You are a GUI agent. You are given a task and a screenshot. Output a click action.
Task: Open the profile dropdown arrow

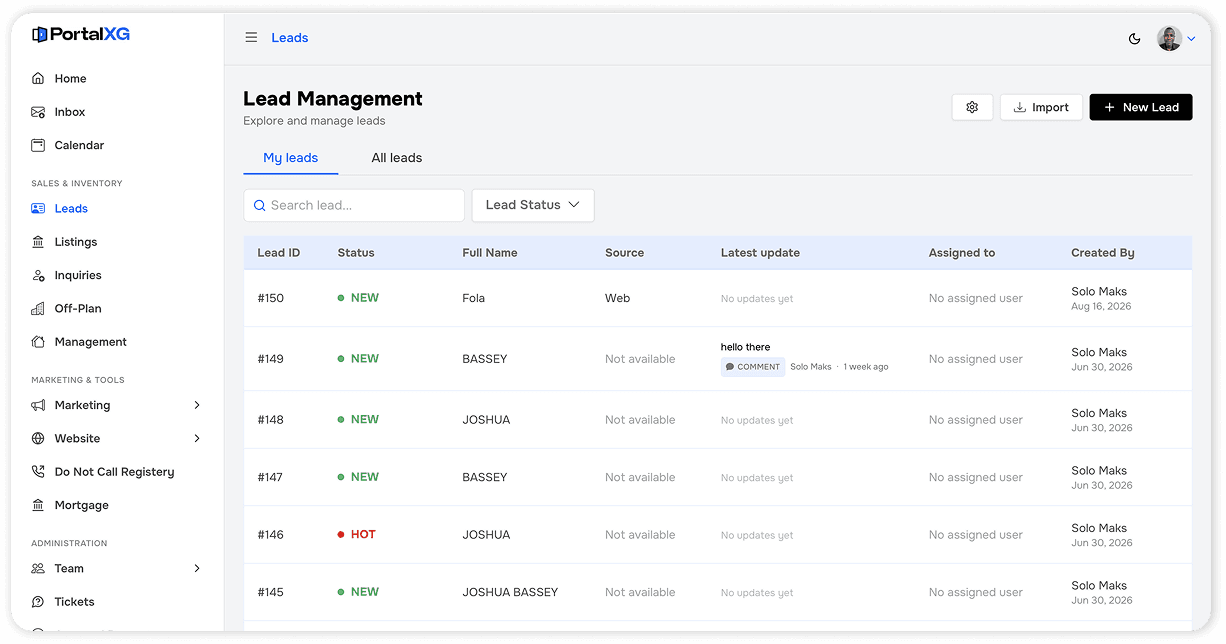coord(1191,39)
